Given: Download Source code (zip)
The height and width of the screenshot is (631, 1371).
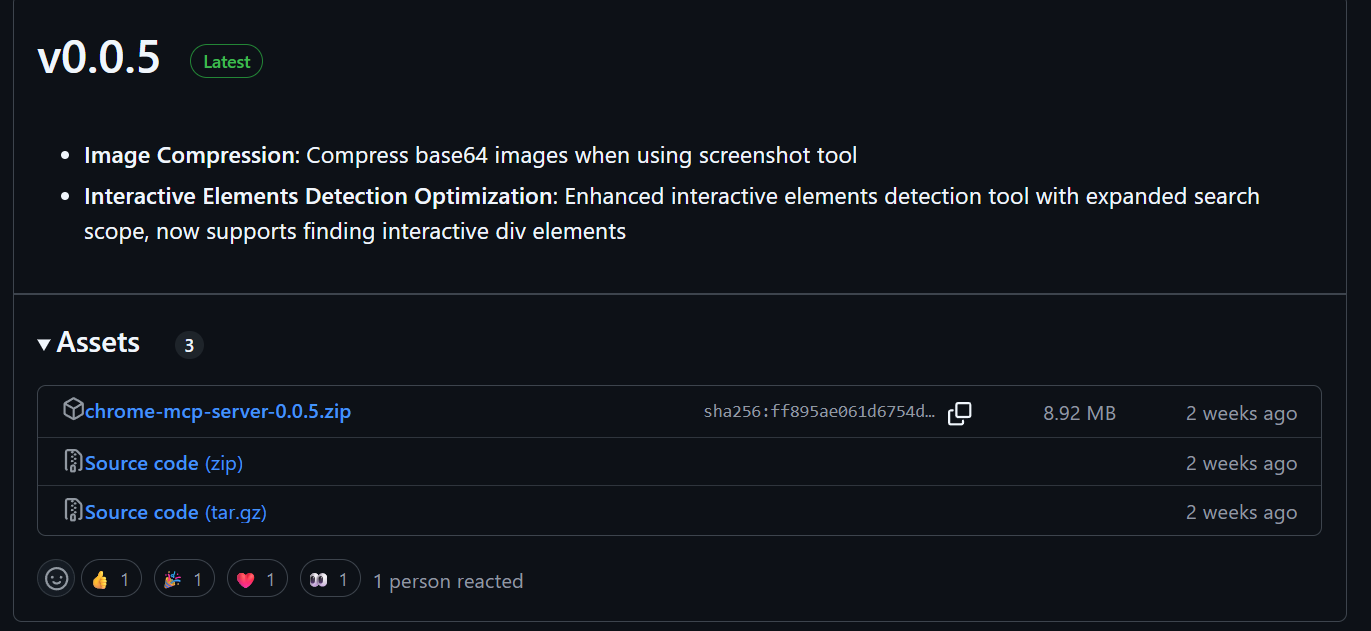Looking at the screenshot, I should click(x=164, y=463).
